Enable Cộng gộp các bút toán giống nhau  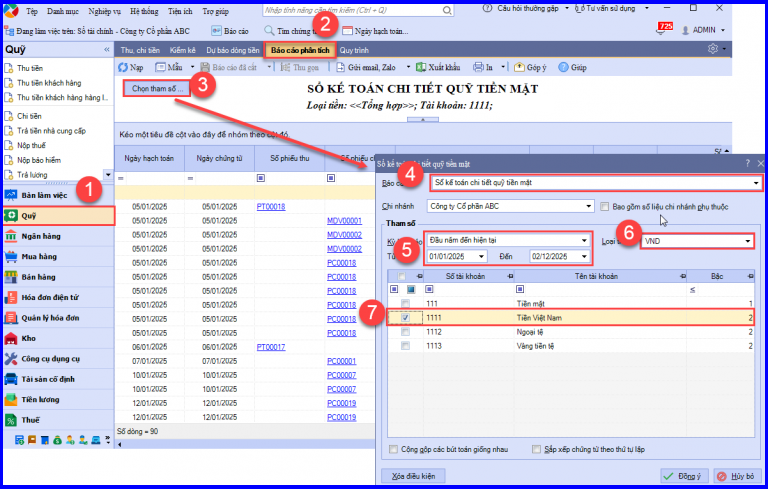(393, 449)
